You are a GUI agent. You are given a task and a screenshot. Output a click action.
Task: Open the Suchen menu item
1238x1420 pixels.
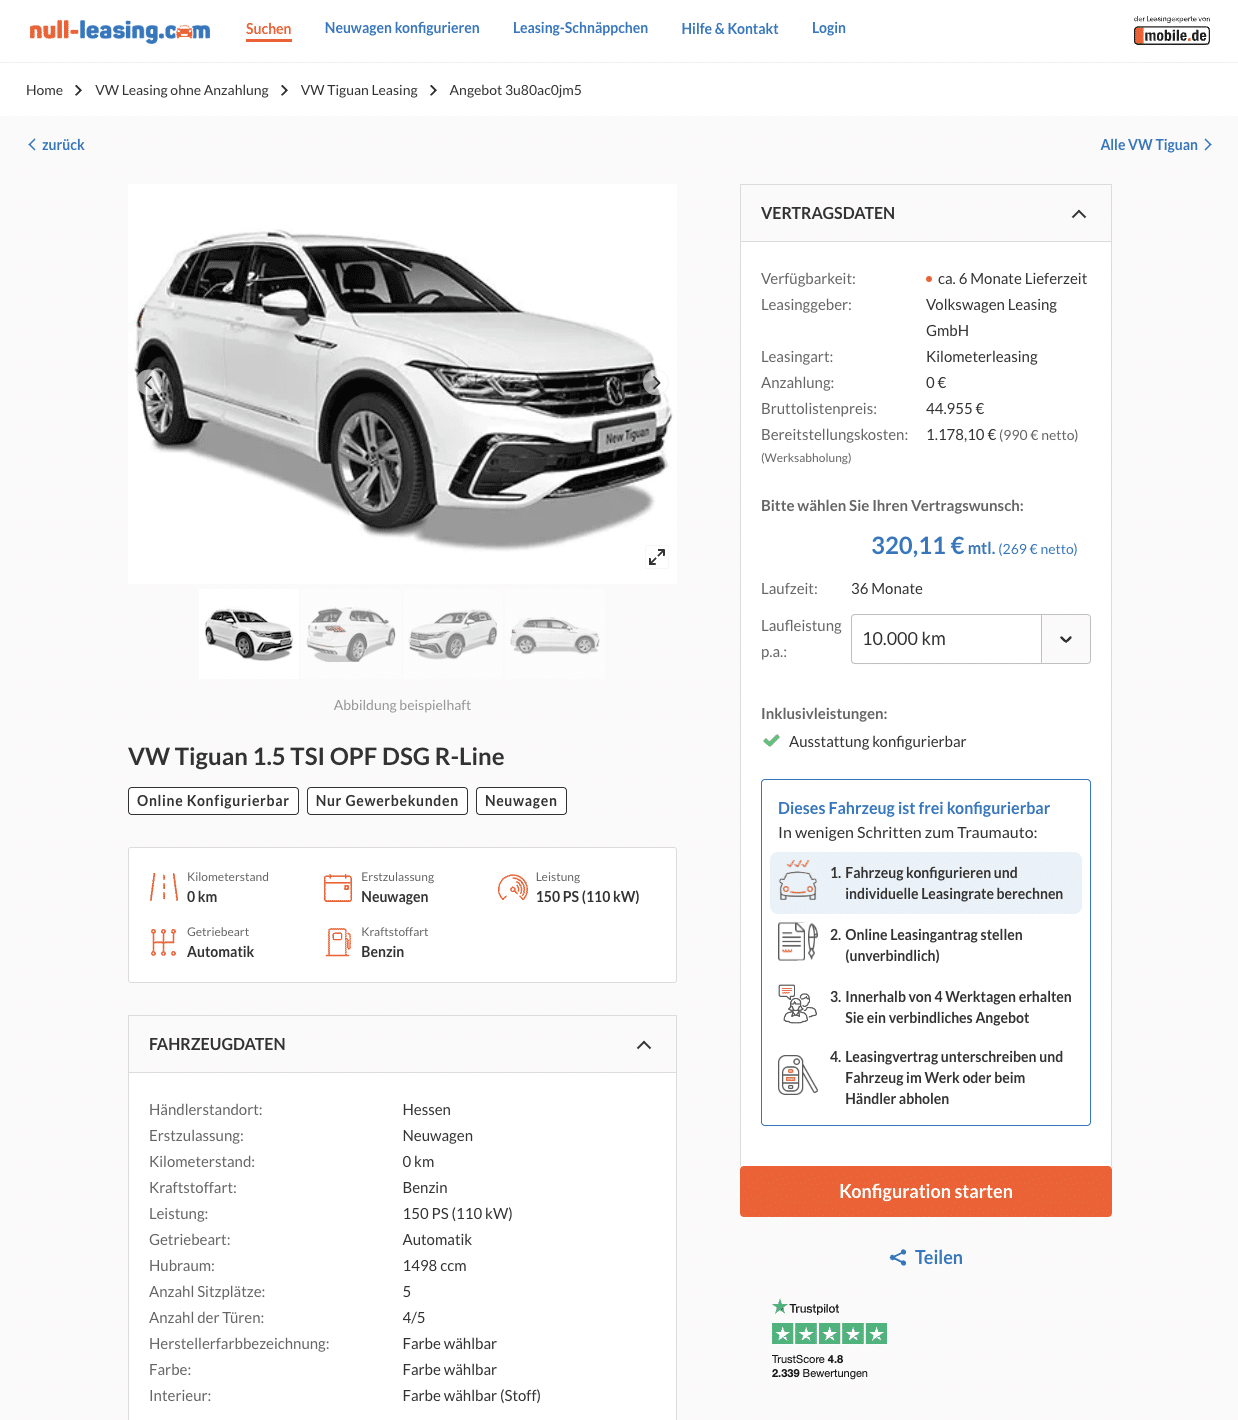tap(269, 29)
